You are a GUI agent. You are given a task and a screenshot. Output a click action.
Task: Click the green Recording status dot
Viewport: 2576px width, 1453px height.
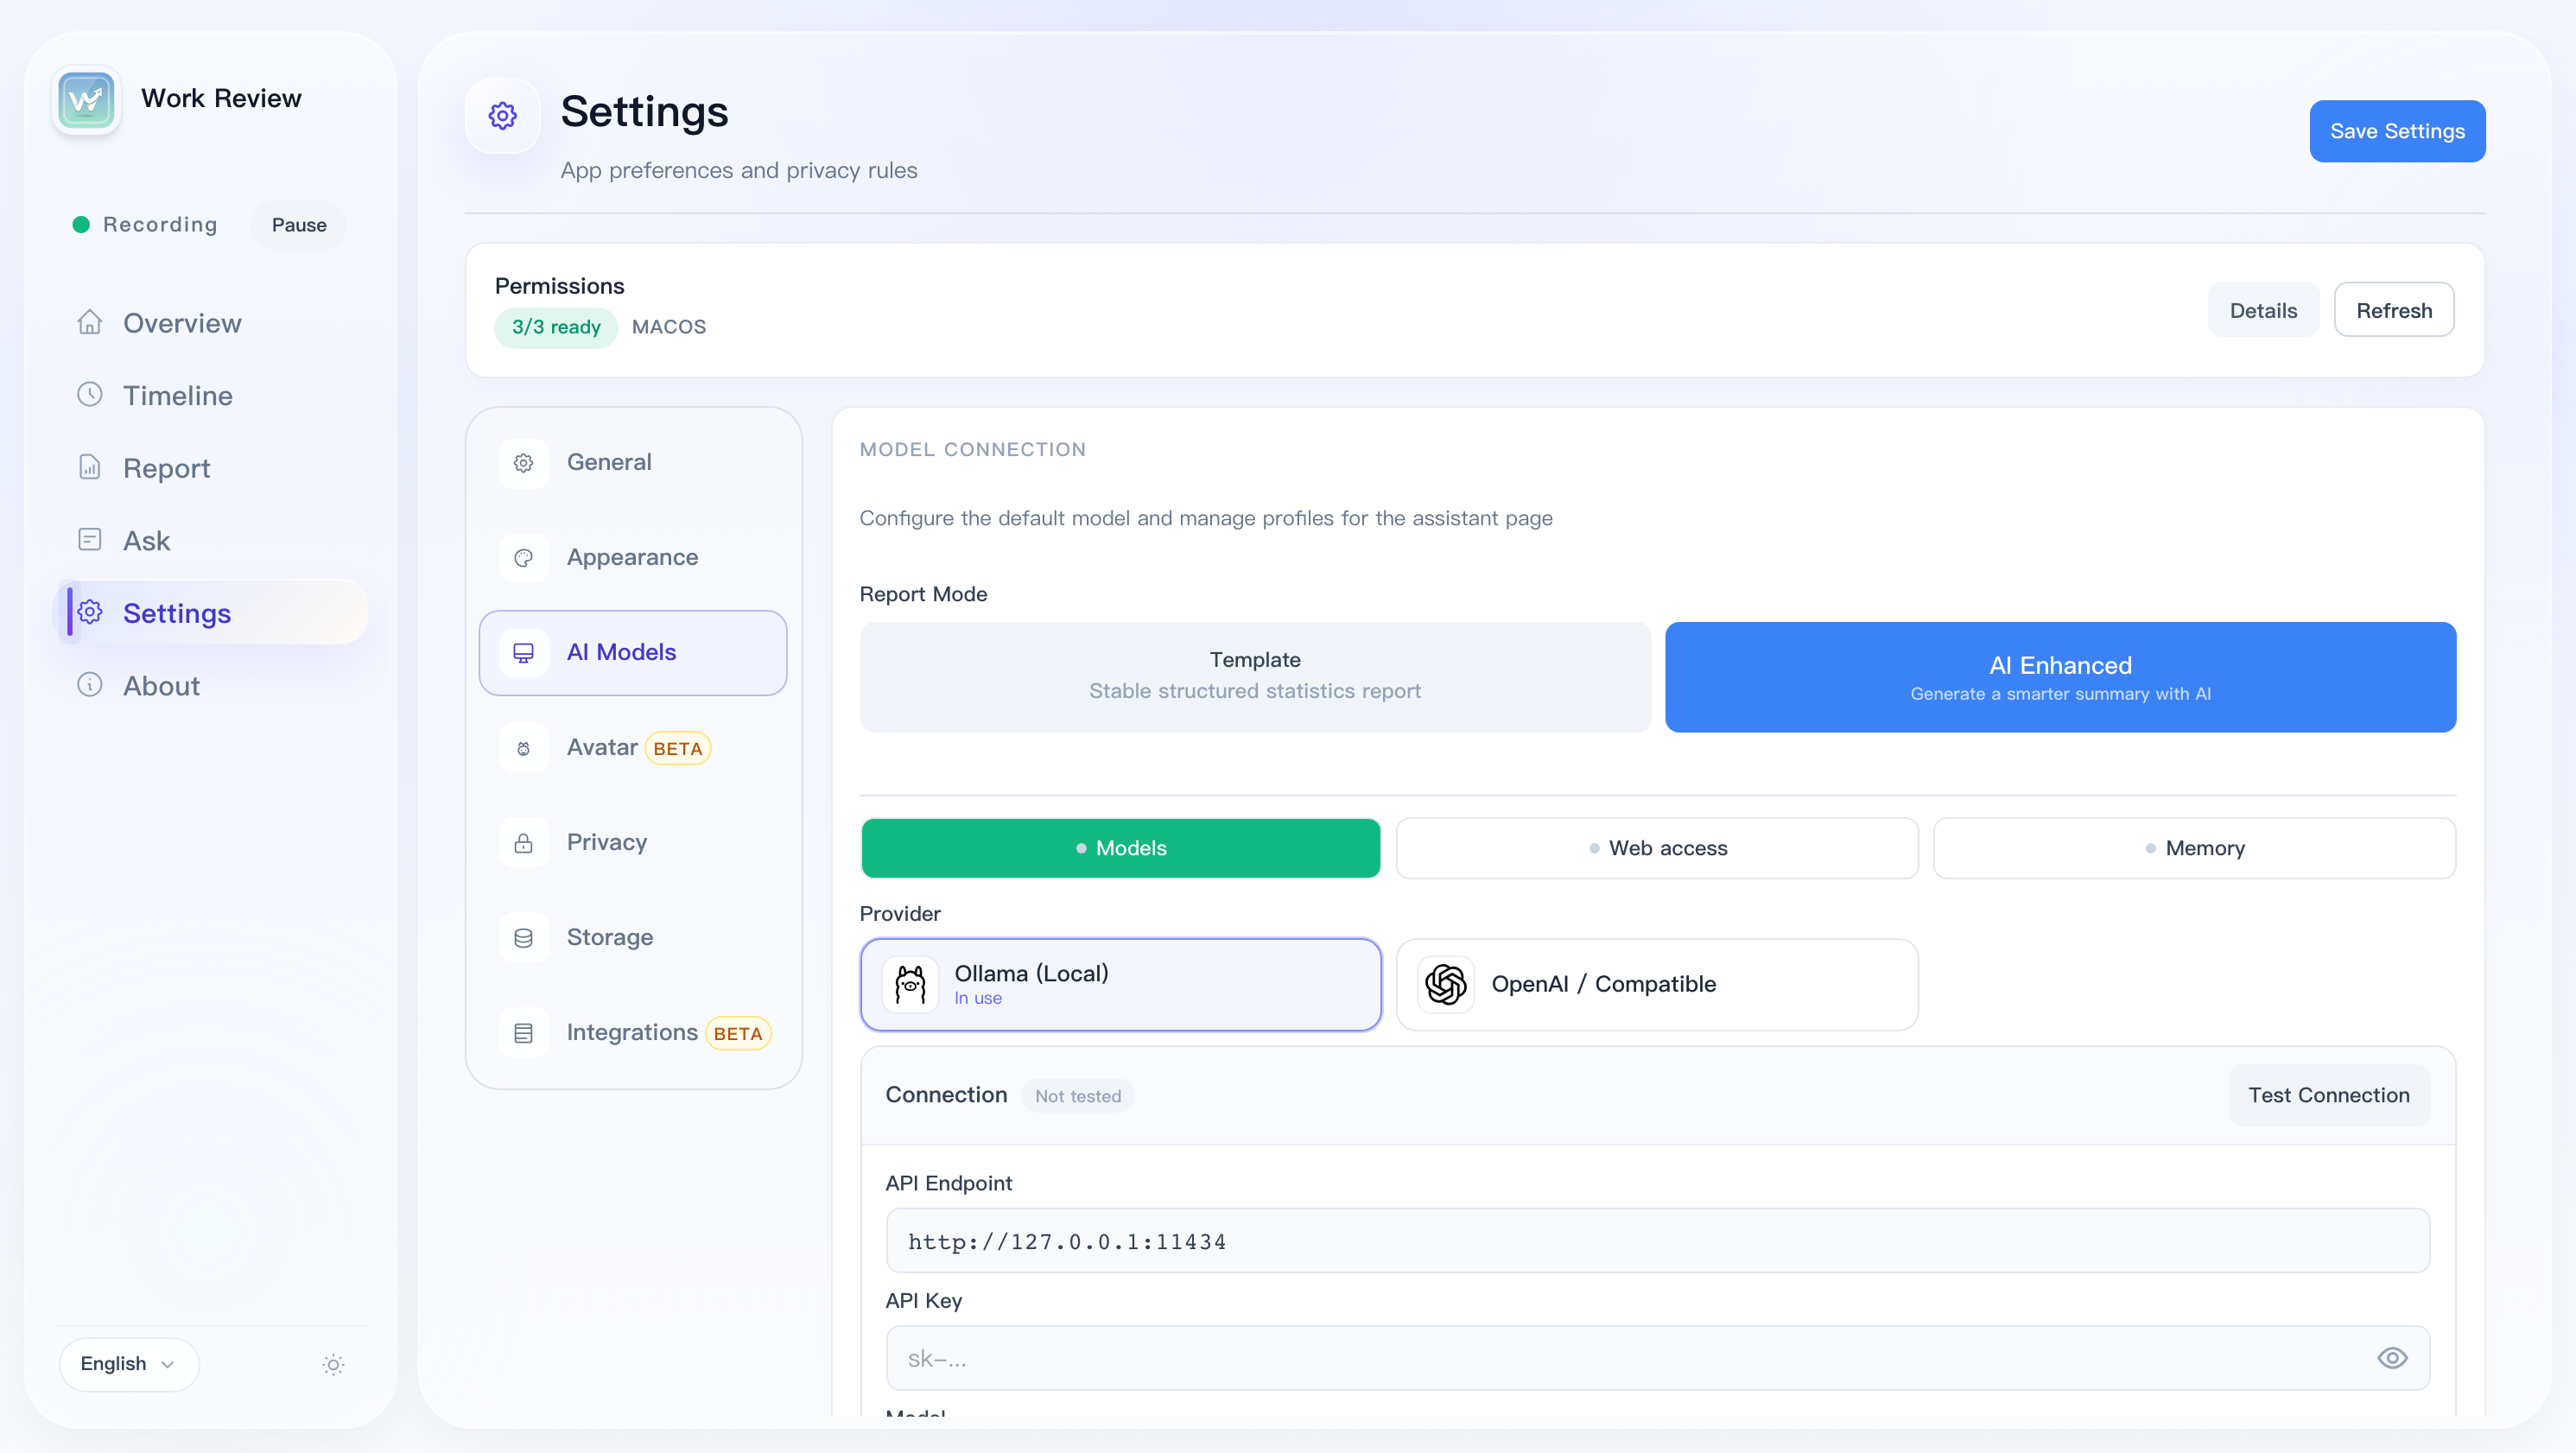pyautogui.click(x=82, y=225)
